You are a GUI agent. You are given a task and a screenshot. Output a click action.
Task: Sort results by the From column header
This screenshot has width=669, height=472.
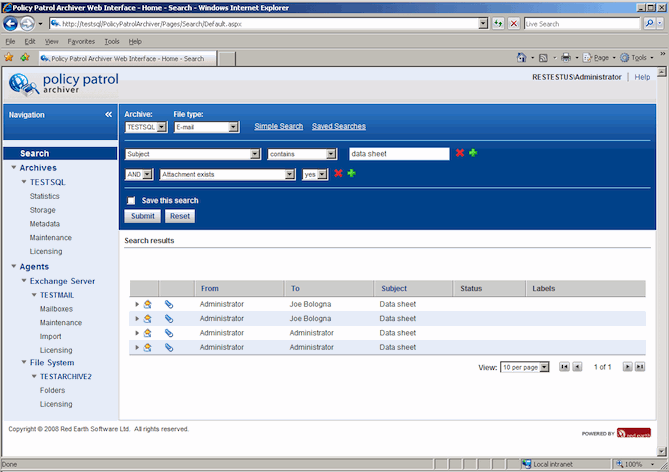coord(209,288)
